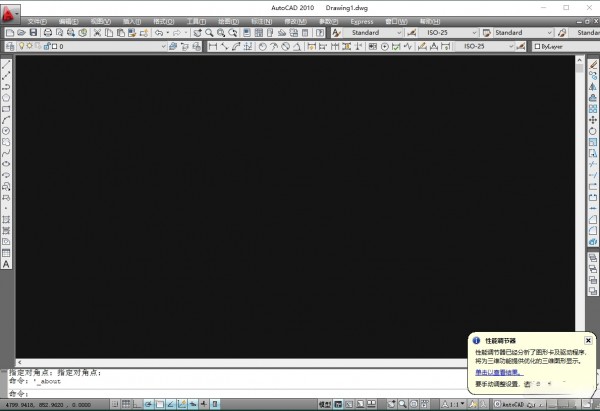
Task: Toggle Dynamic UCS in status bar
Action: click(182, 404)
